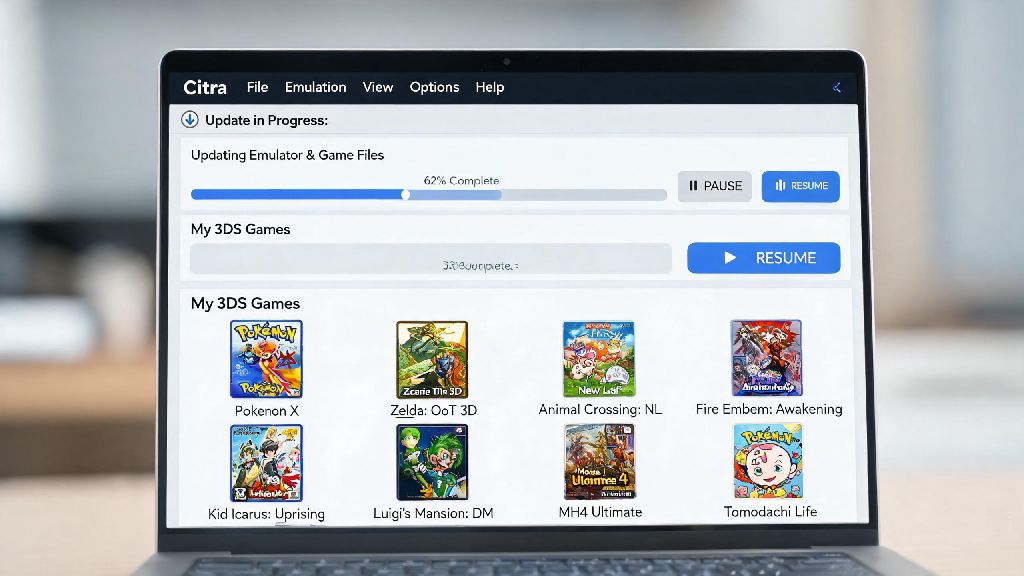This screenshot has width=1024, height=576.
Task: Click the blue chevron in title bar
Action: (837, 88)
